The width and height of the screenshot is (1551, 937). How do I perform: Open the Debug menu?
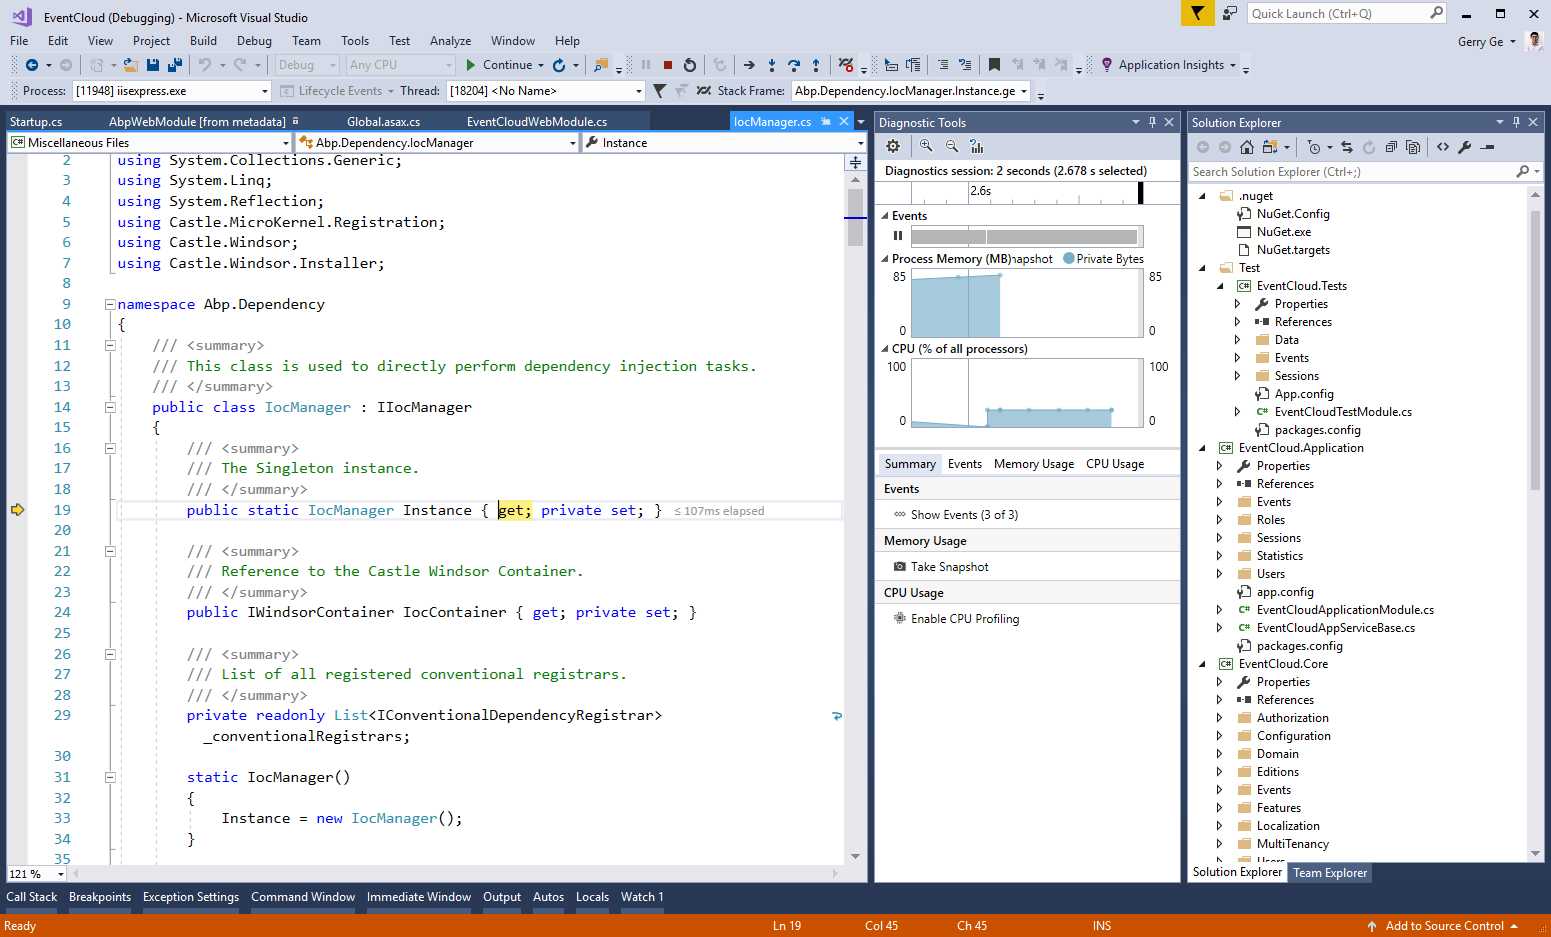coord(254,41)
